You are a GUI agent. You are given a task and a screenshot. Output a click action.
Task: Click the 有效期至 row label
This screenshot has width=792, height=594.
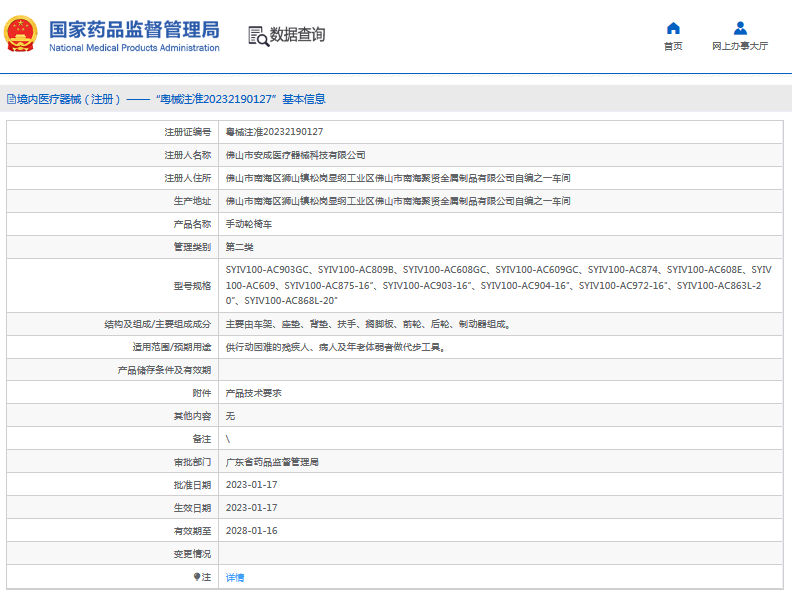[x=192, y=531]
